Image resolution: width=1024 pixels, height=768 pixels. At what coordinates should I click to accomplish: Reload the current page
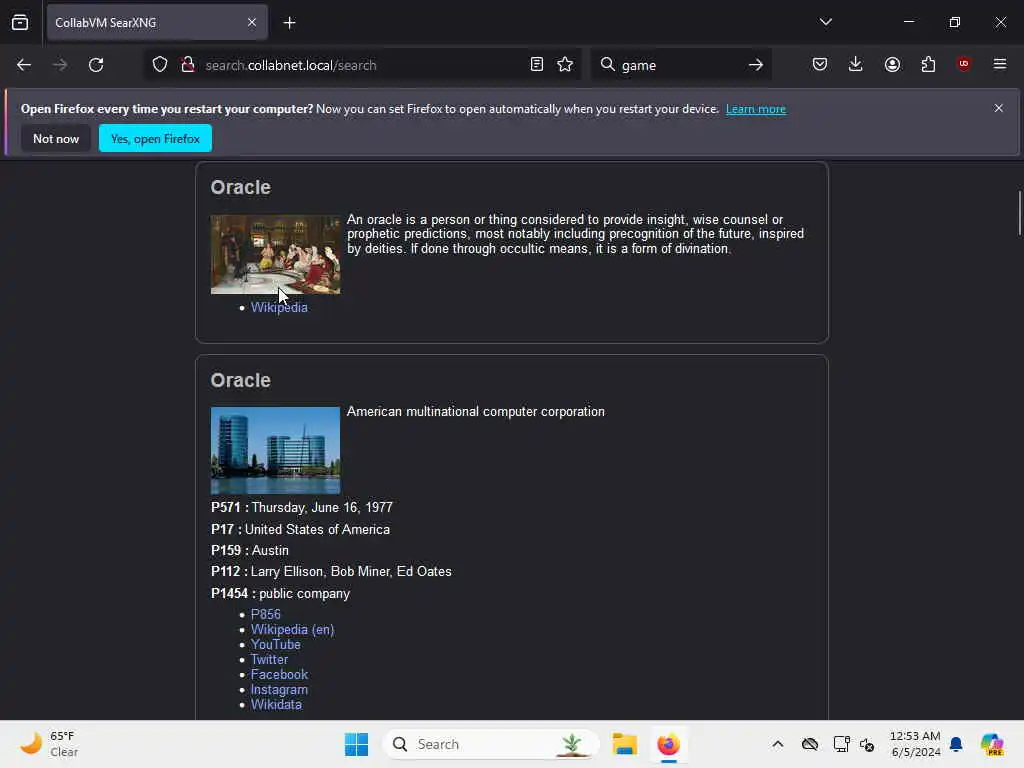[96, 65]
